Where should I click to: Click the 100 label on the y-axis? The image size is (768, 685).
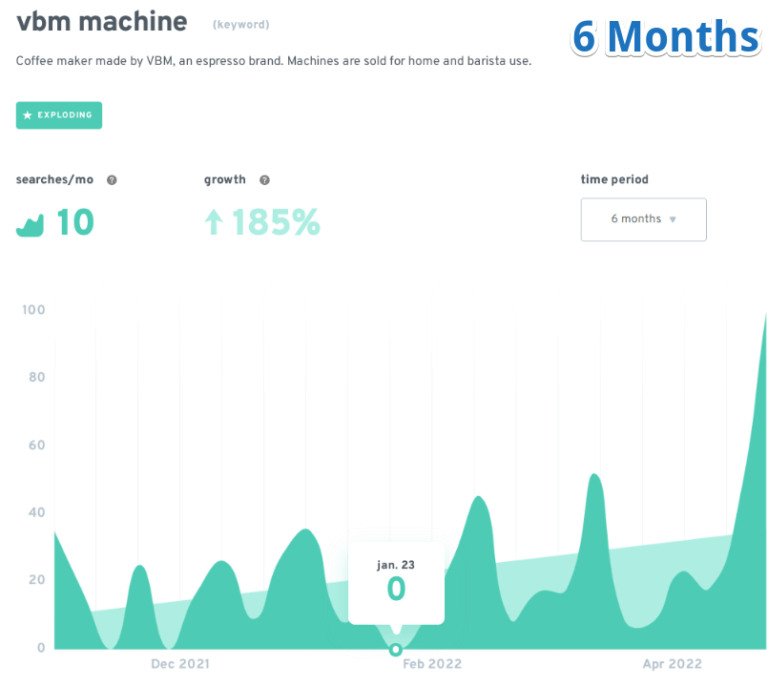(x=33, y=310)
